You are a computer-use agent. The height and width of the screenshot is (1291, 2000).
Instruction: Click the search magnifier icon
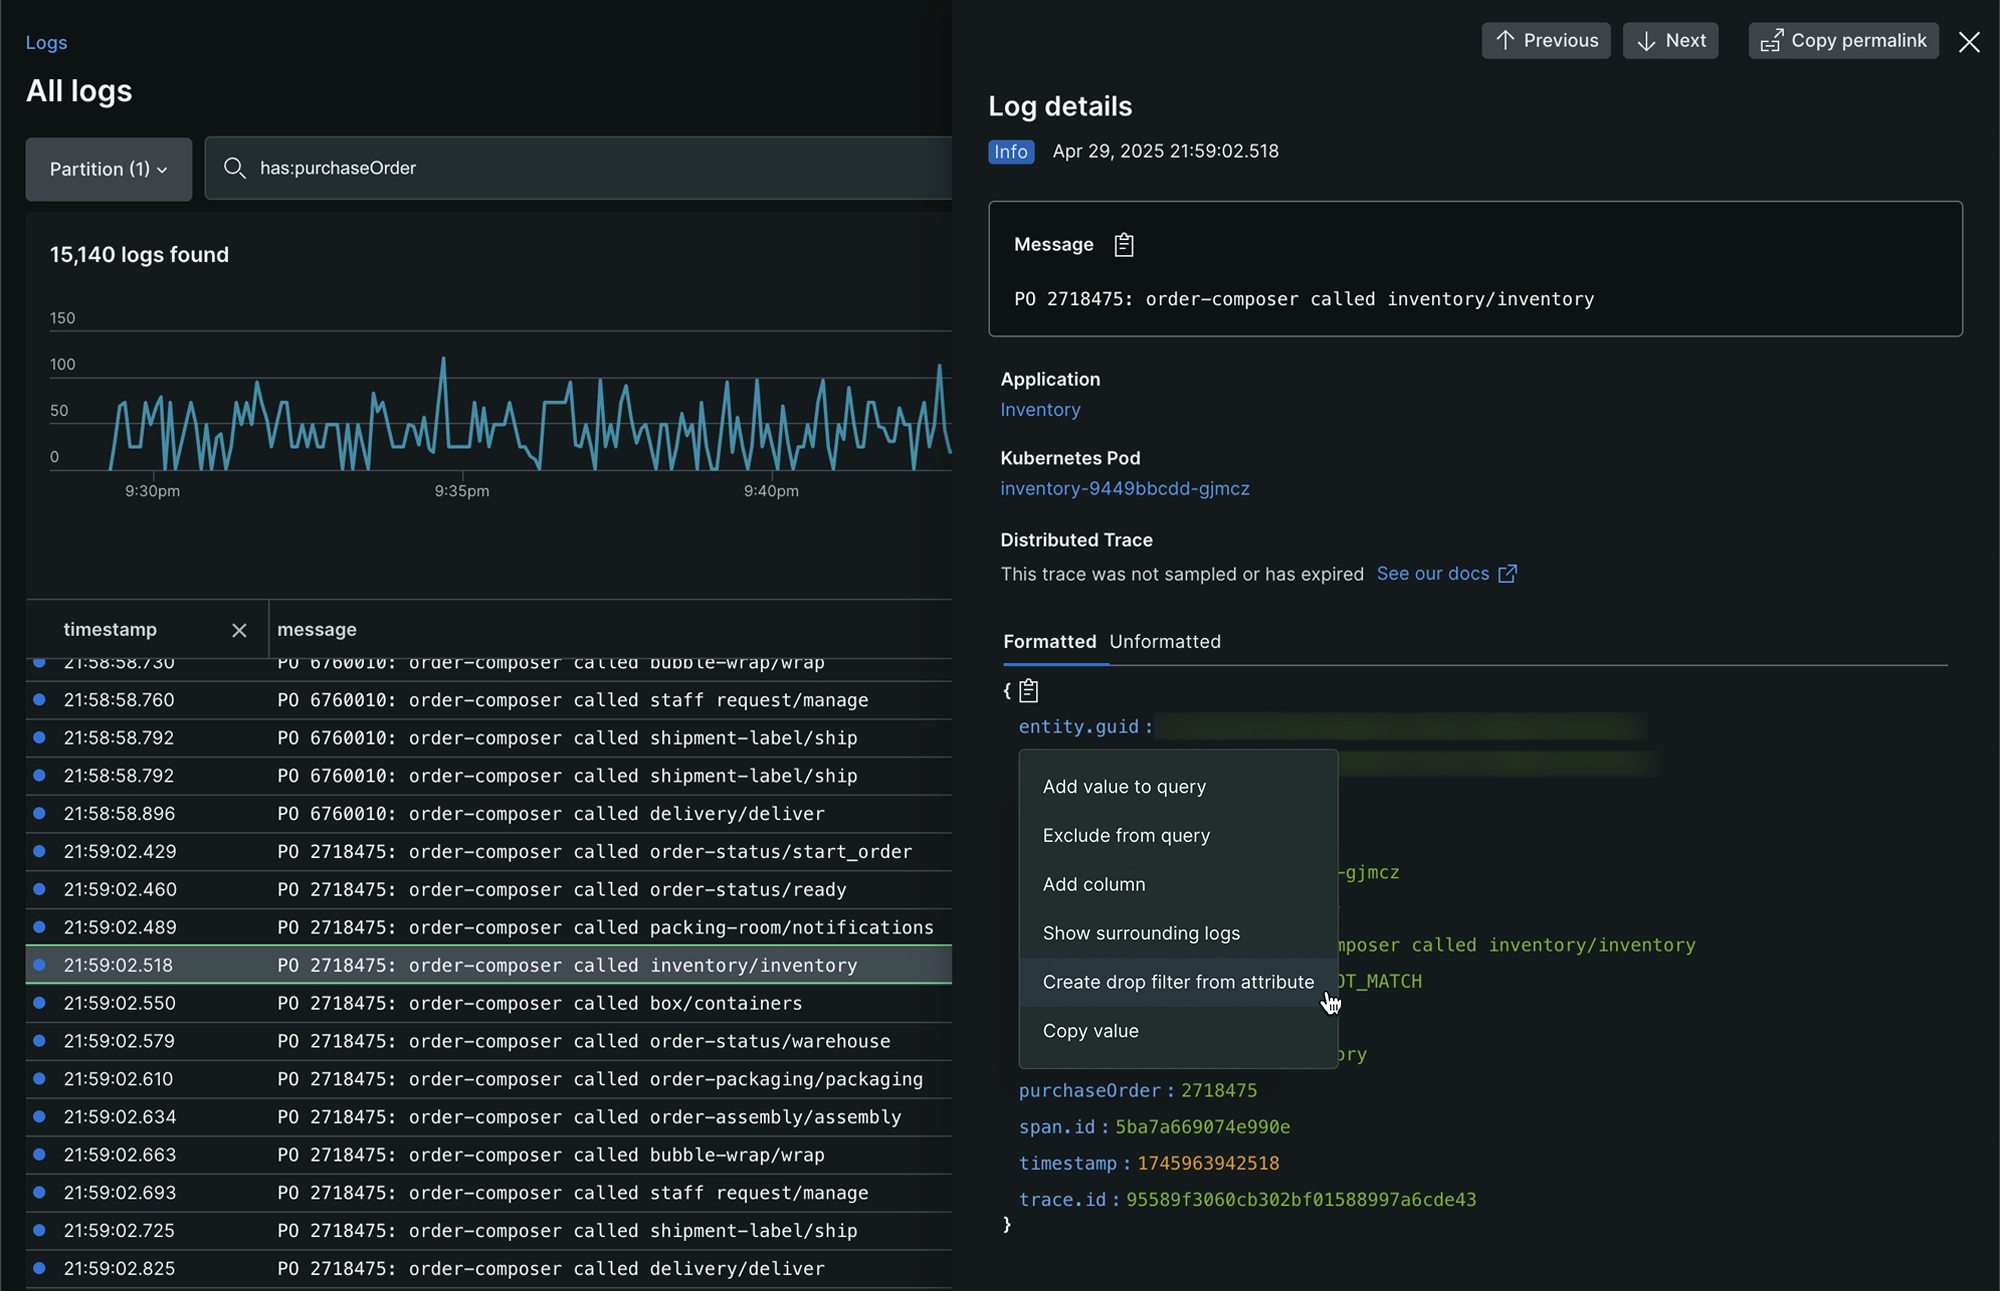[234, 168]
